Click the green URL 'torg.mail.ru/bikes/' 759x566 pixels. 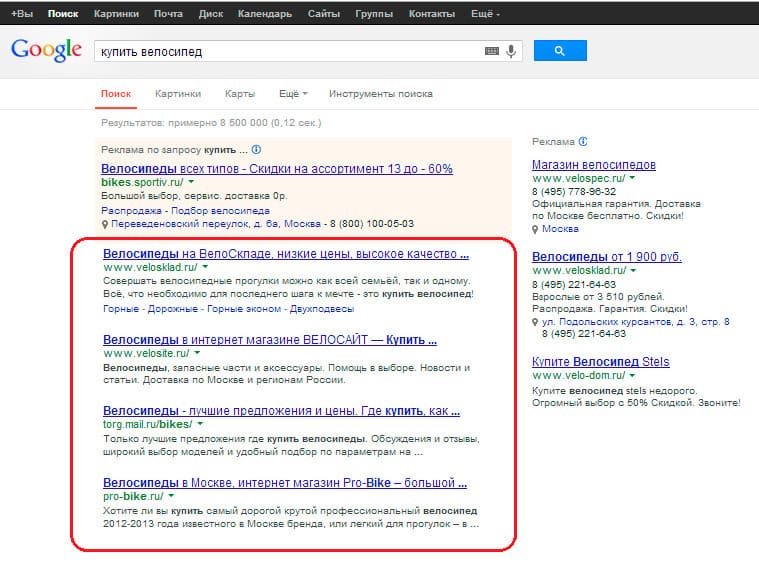point(148,425)
